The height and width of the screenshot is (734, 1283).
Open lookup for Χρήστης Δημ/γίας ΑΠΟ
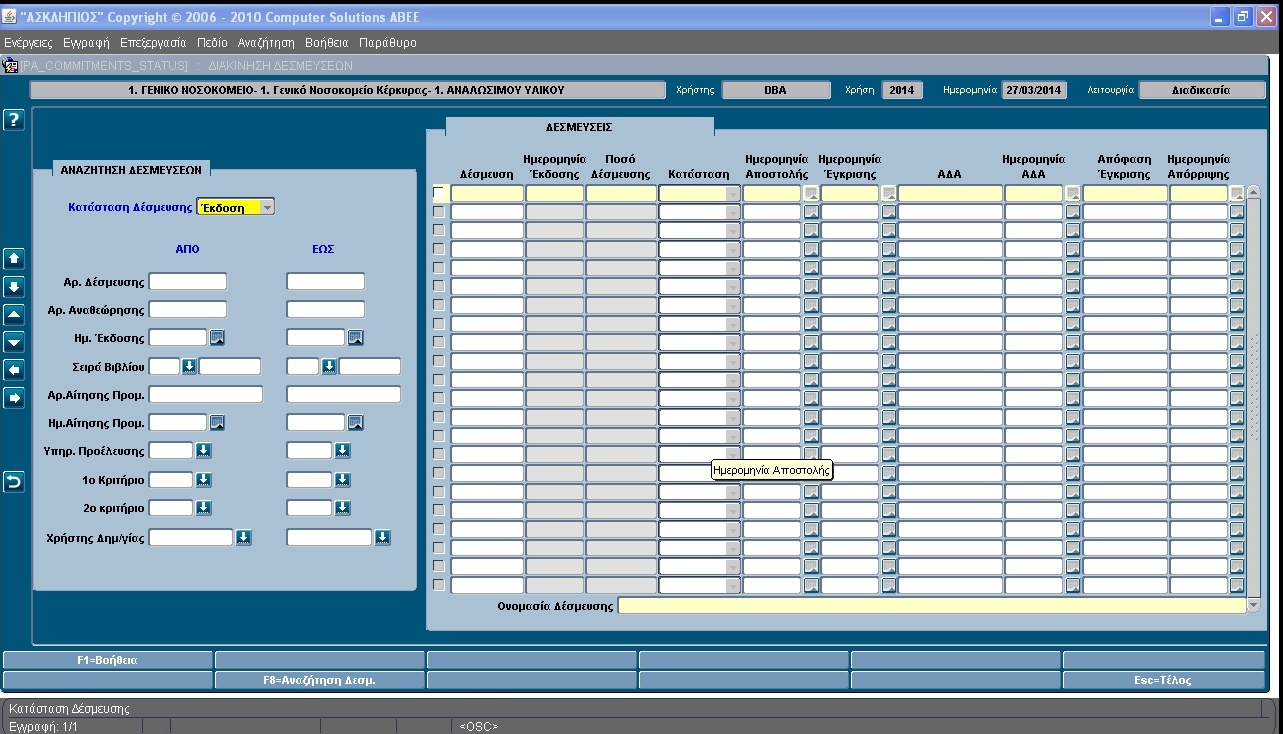pyautogui.click(x=243, y=537)
